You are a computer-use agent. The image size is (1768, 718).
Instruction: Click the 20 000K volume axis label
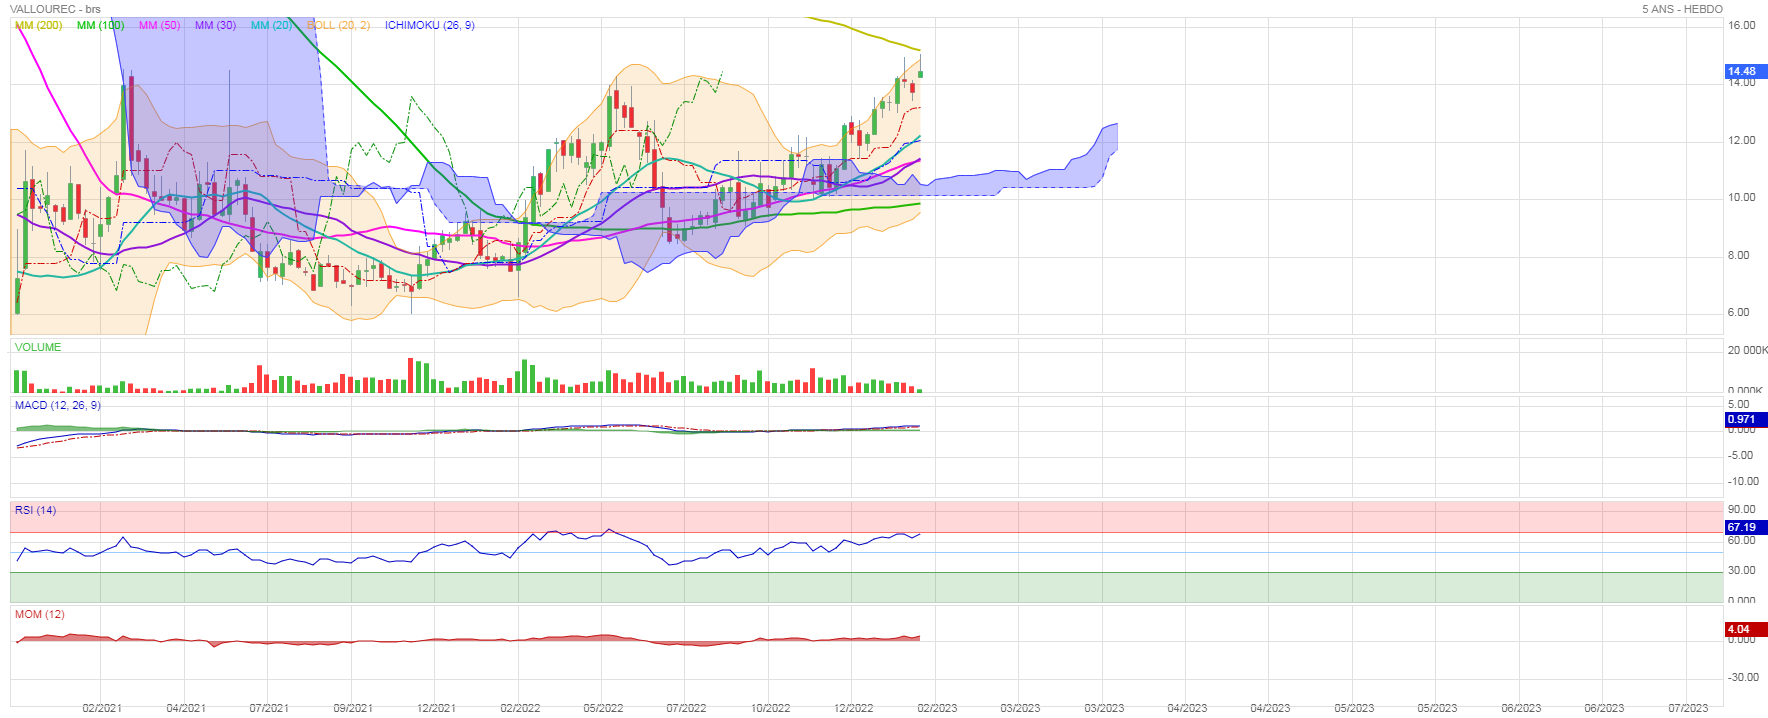tap(1748, 350)
